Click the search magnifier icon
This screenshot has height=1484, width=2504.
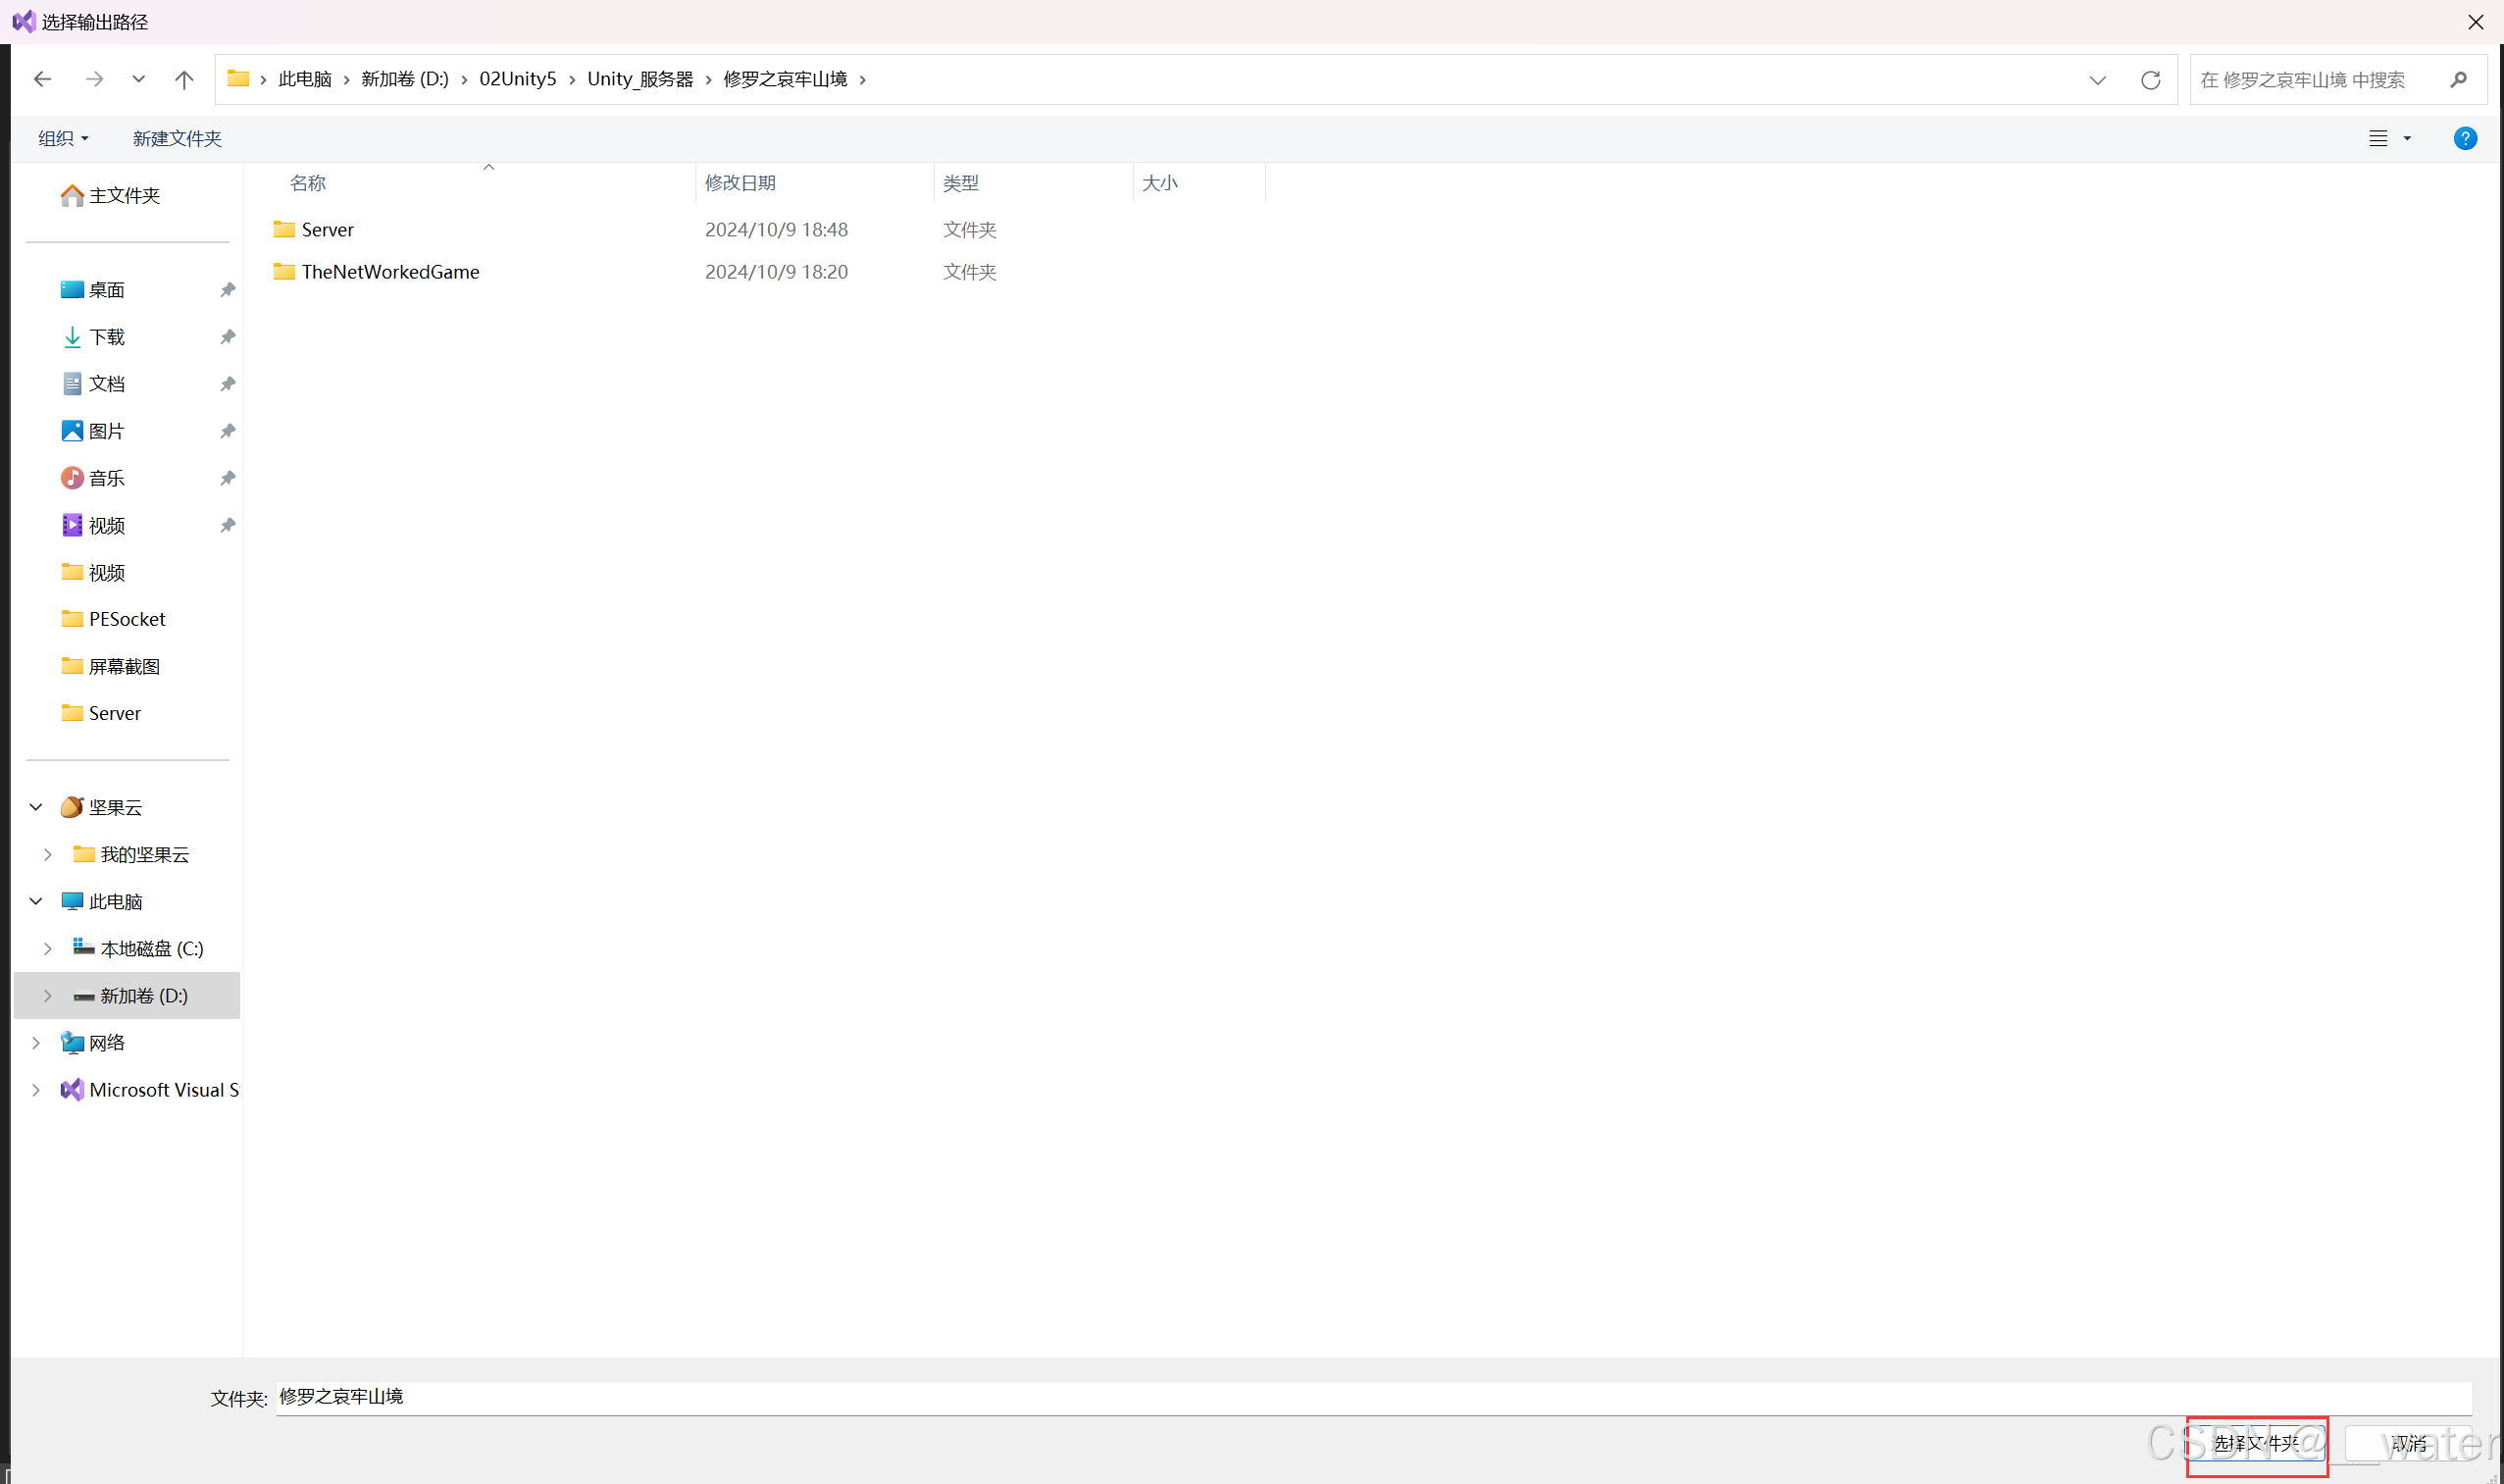(x=2458, y=80)
